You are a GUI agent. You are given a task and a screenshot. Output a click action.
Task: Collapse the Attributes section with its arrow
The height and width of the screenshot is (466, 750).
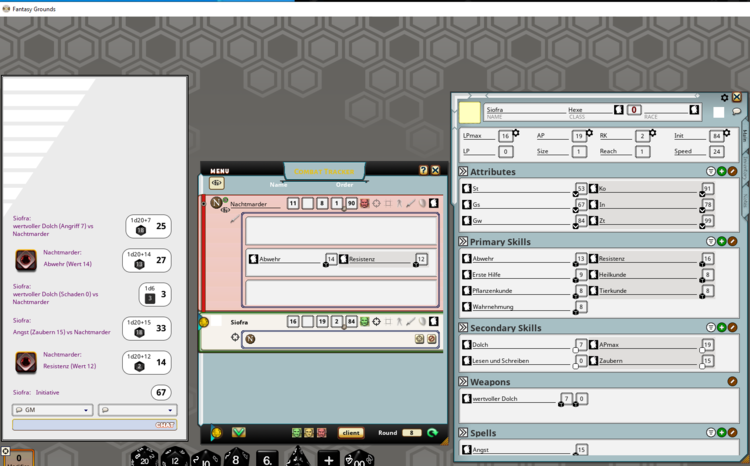[x=463, y=172]
